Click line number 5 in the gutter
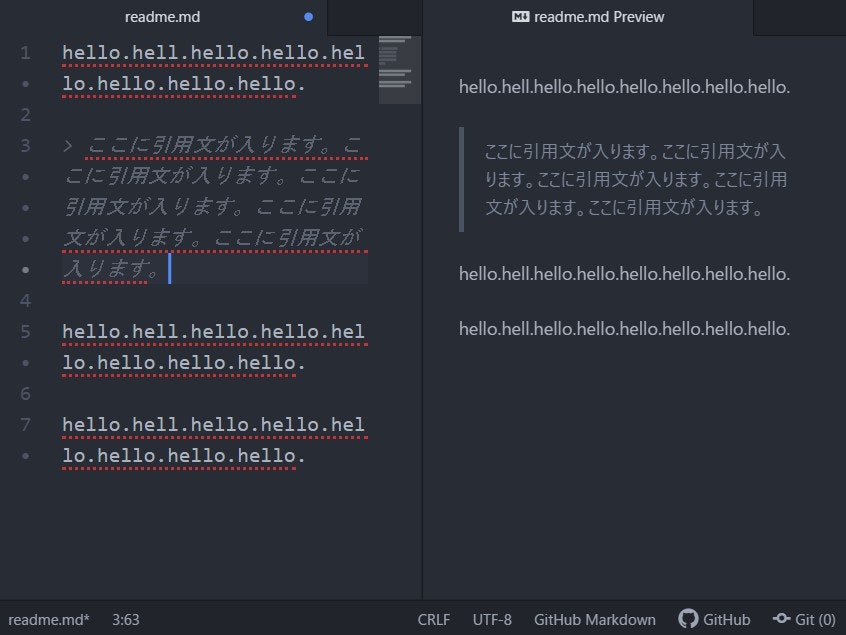This screenshot has height=635, width=846. (25, 331)
